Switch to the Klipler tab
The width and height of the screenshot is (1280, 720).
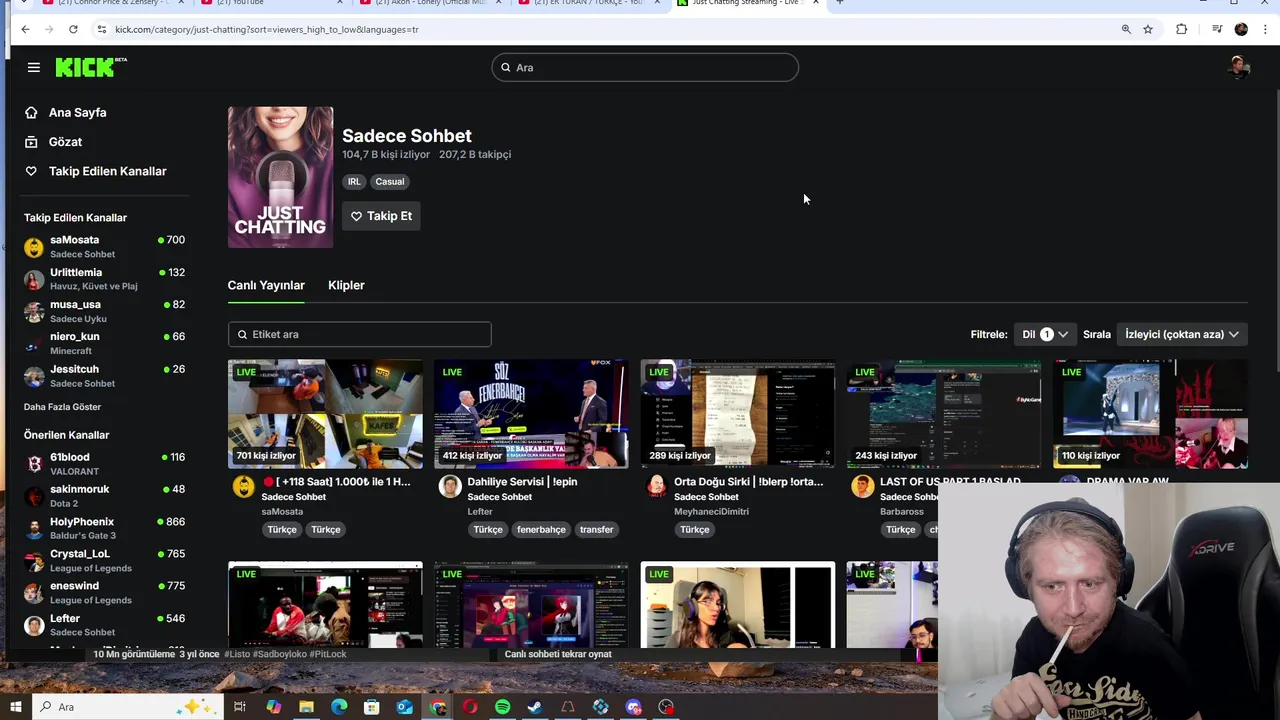[346, 285]
